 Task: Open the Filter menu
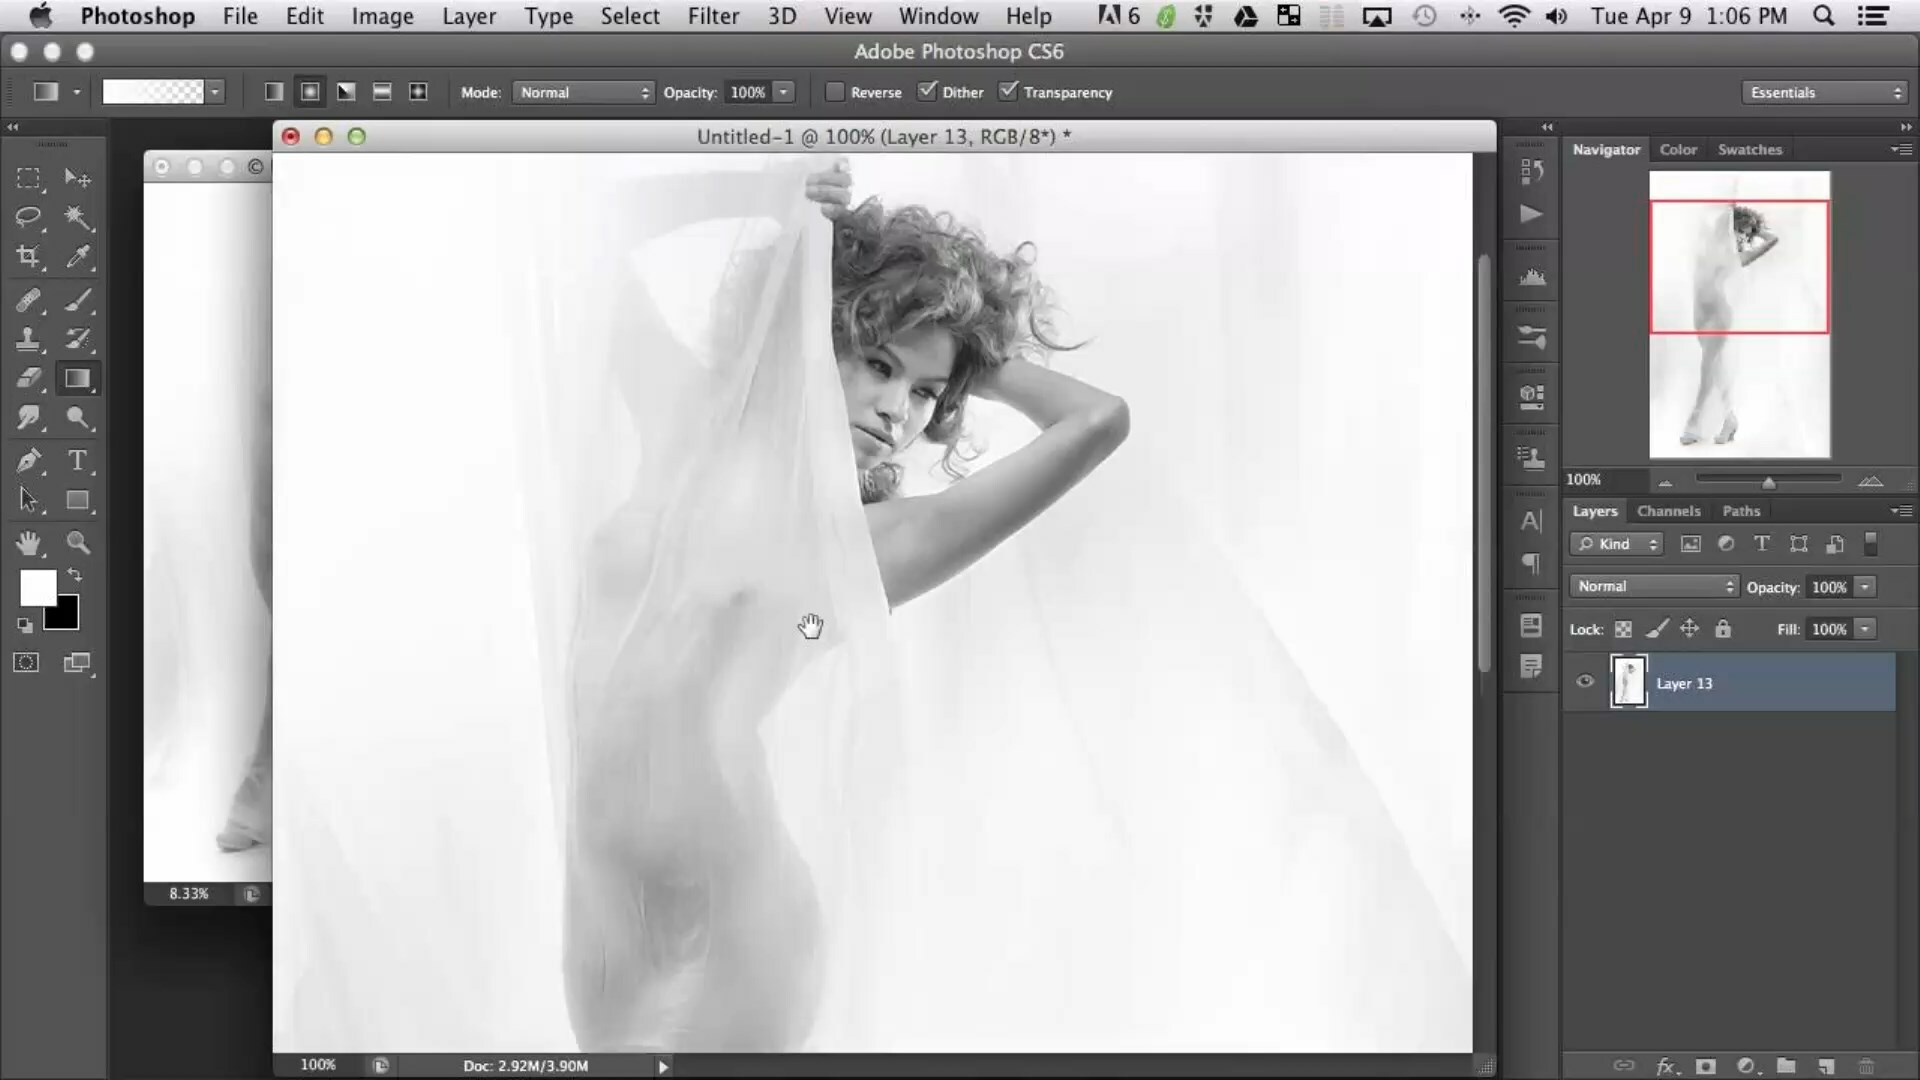713,16
